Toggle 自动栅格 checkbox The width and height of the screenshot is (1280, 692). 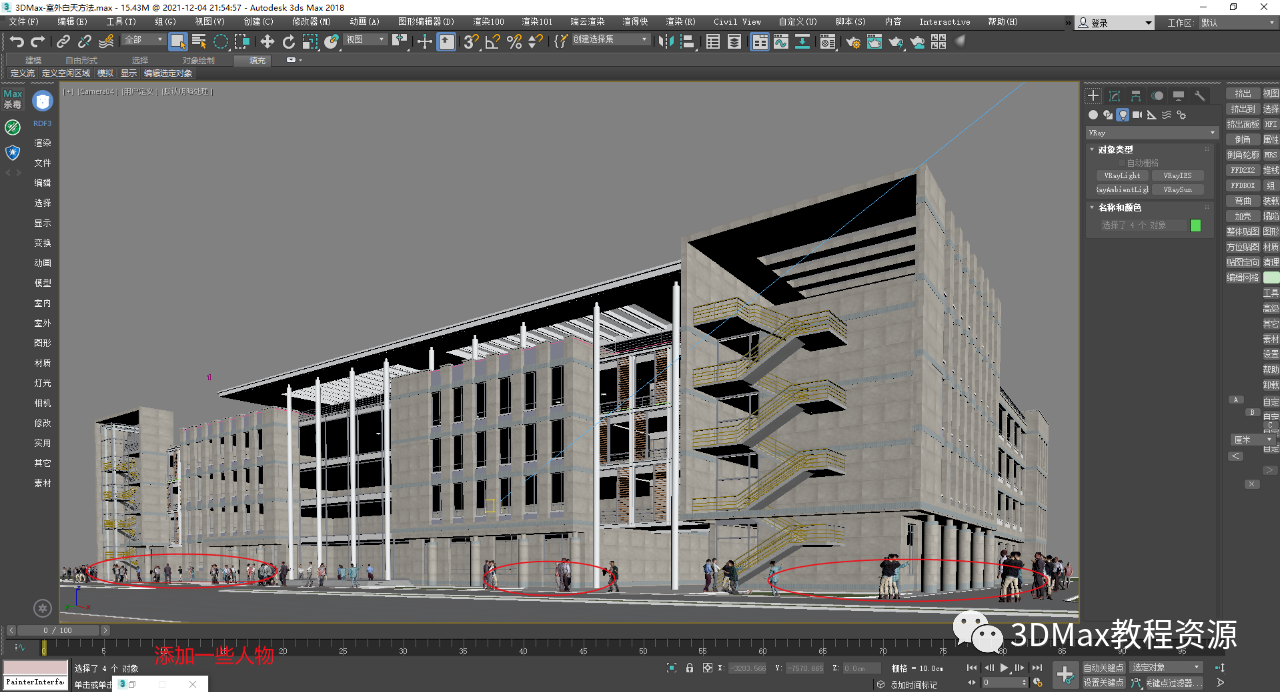[x=1122, y=163]
